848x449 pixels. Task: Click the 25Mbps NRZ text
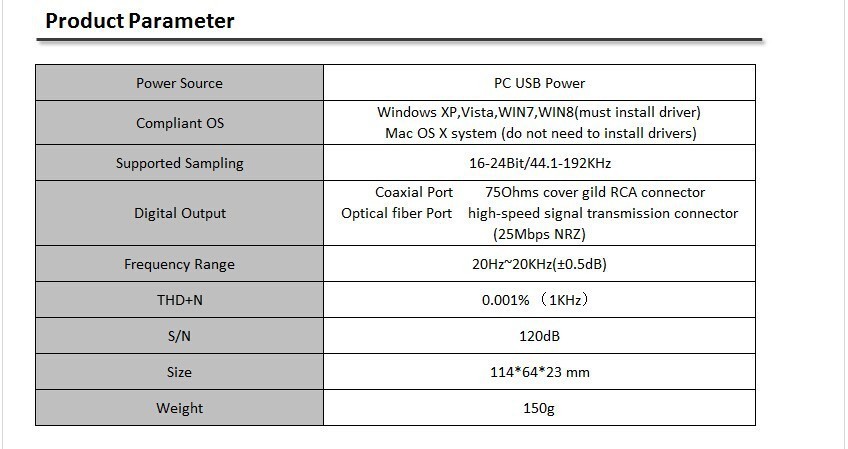click(539, 234)
